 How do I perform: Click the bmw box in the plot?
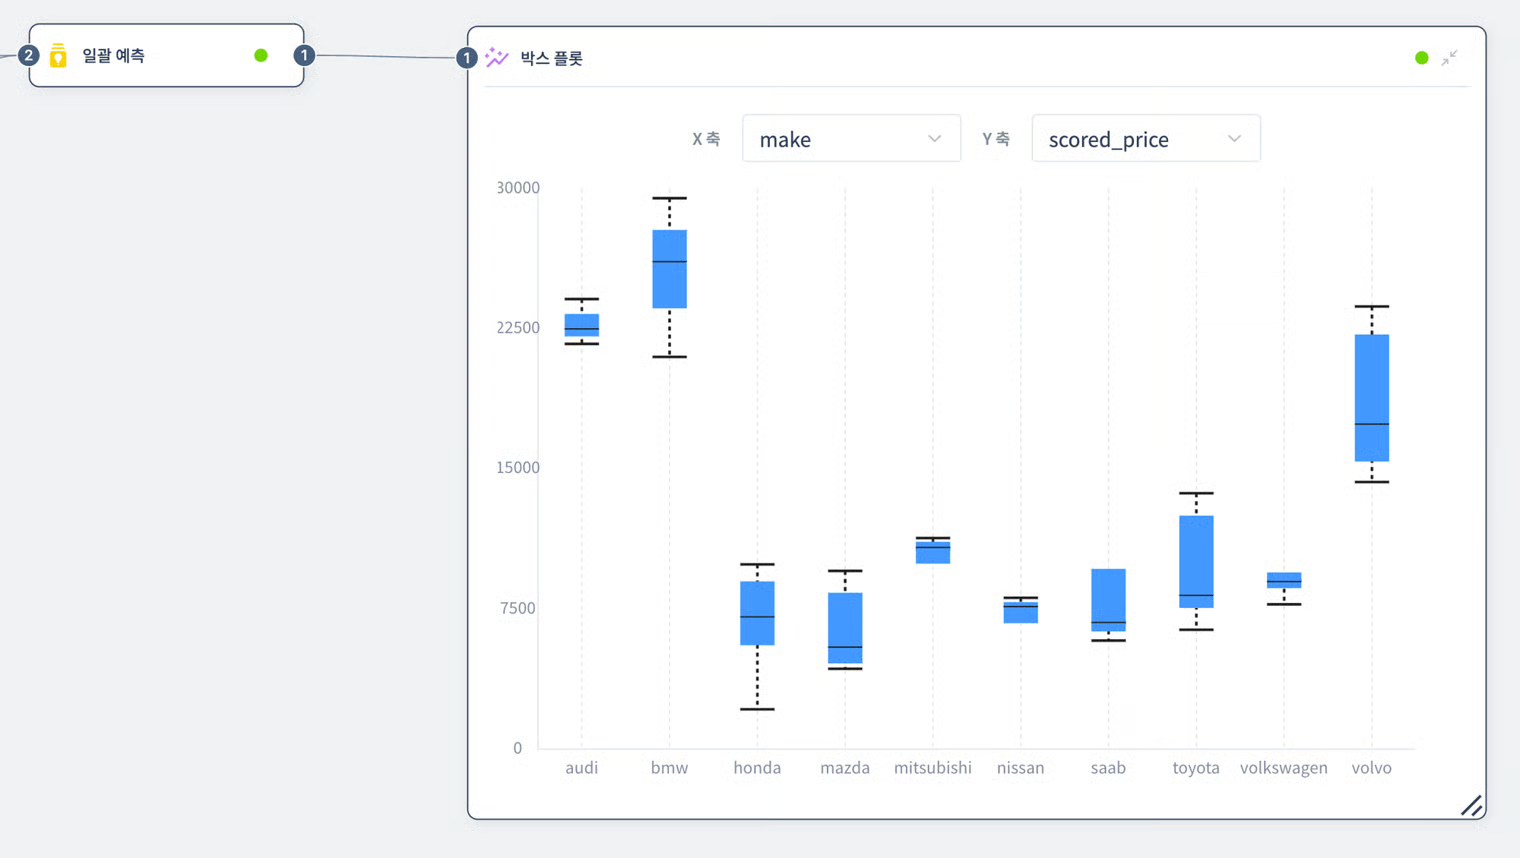pos(670,269)
